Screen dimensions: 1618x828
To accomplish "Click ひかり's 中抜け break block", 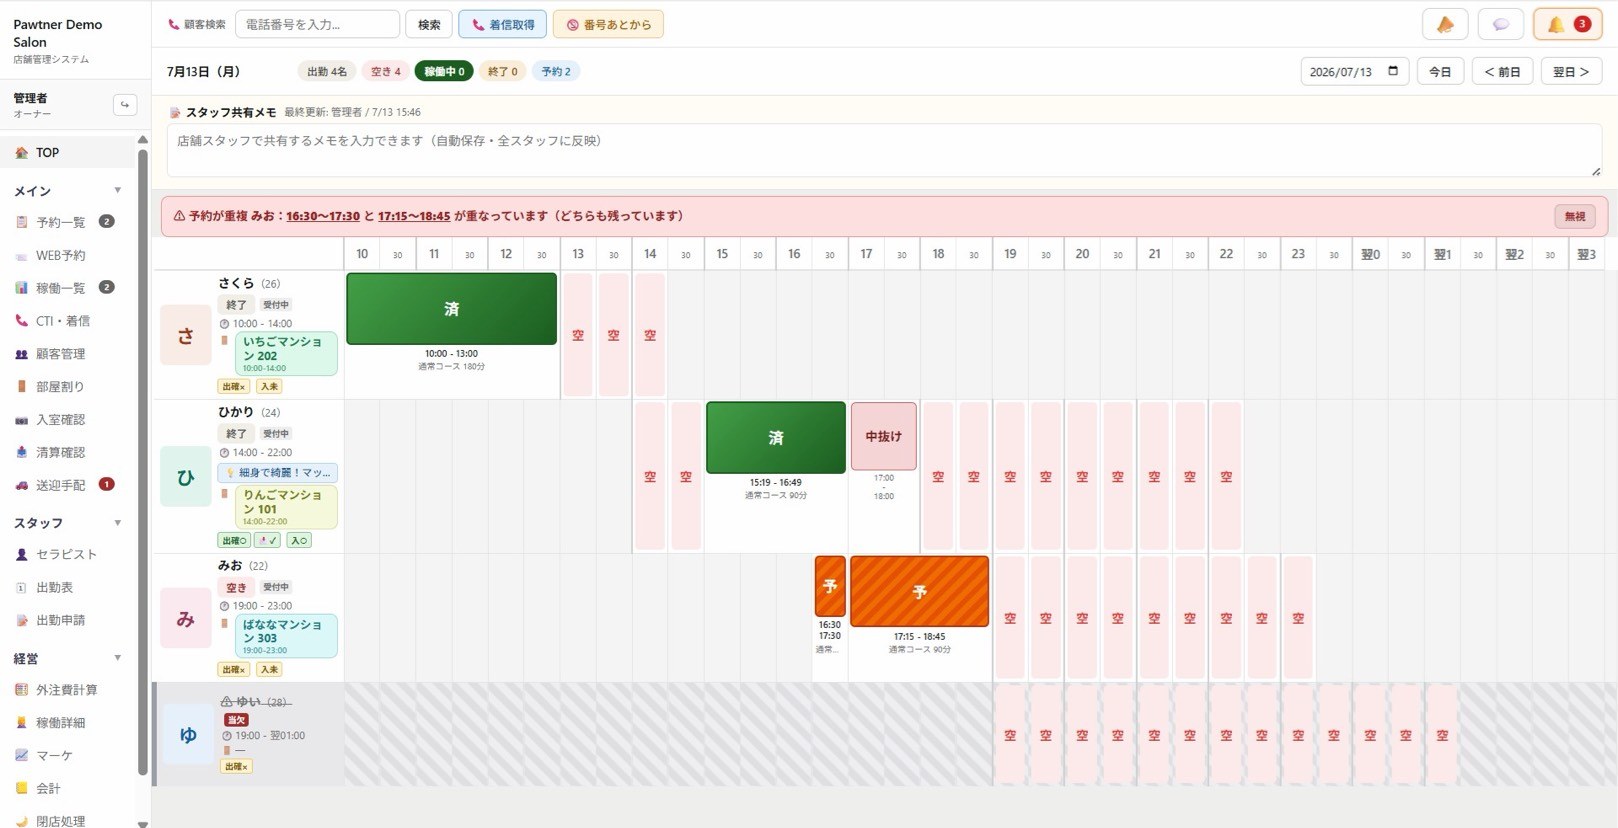I will click(x=884, y=436).
